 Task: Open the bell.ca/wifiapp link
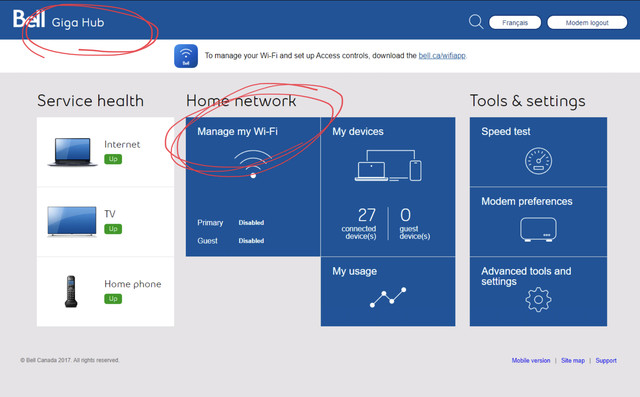pos(442,55)
